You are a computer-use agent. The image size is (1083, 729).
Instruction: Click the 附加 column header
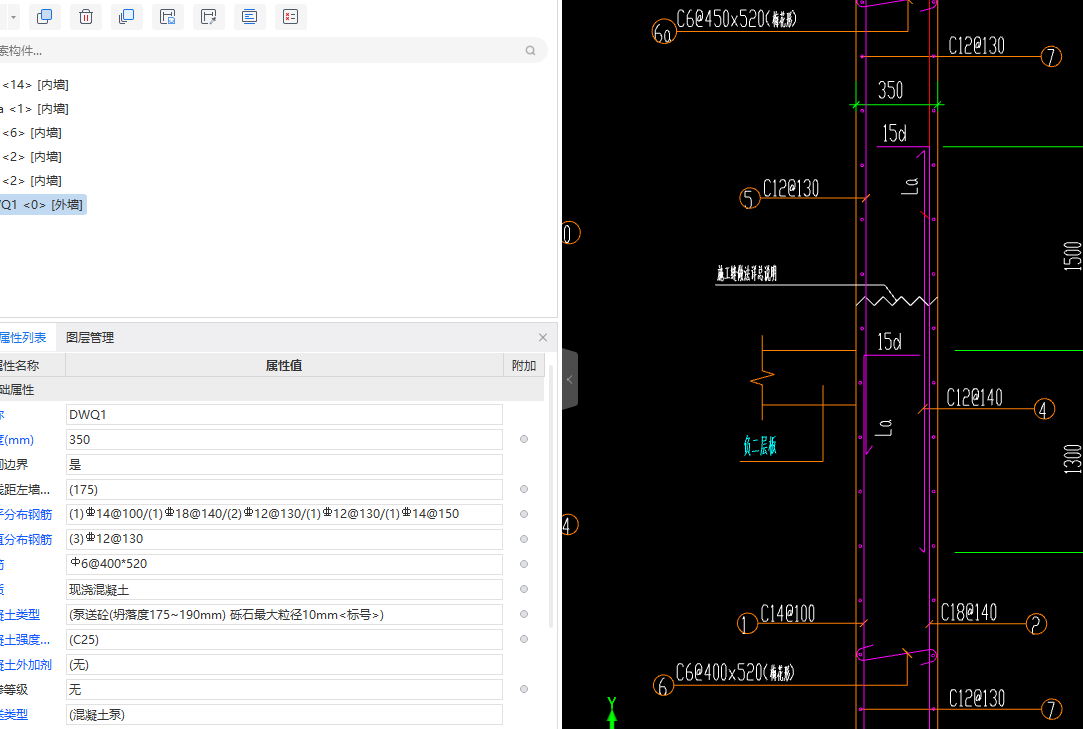pyautogui.click(x=524, y=366)
